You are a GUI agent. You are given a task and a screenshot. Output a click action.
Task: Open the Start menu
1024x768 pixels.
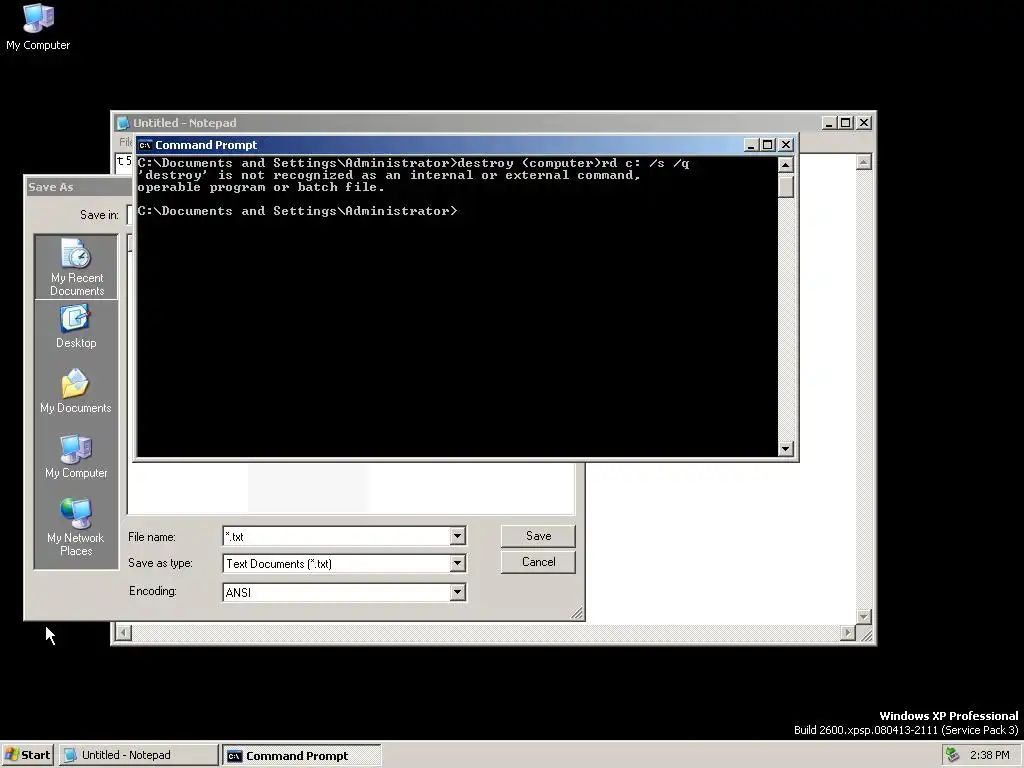27,755
